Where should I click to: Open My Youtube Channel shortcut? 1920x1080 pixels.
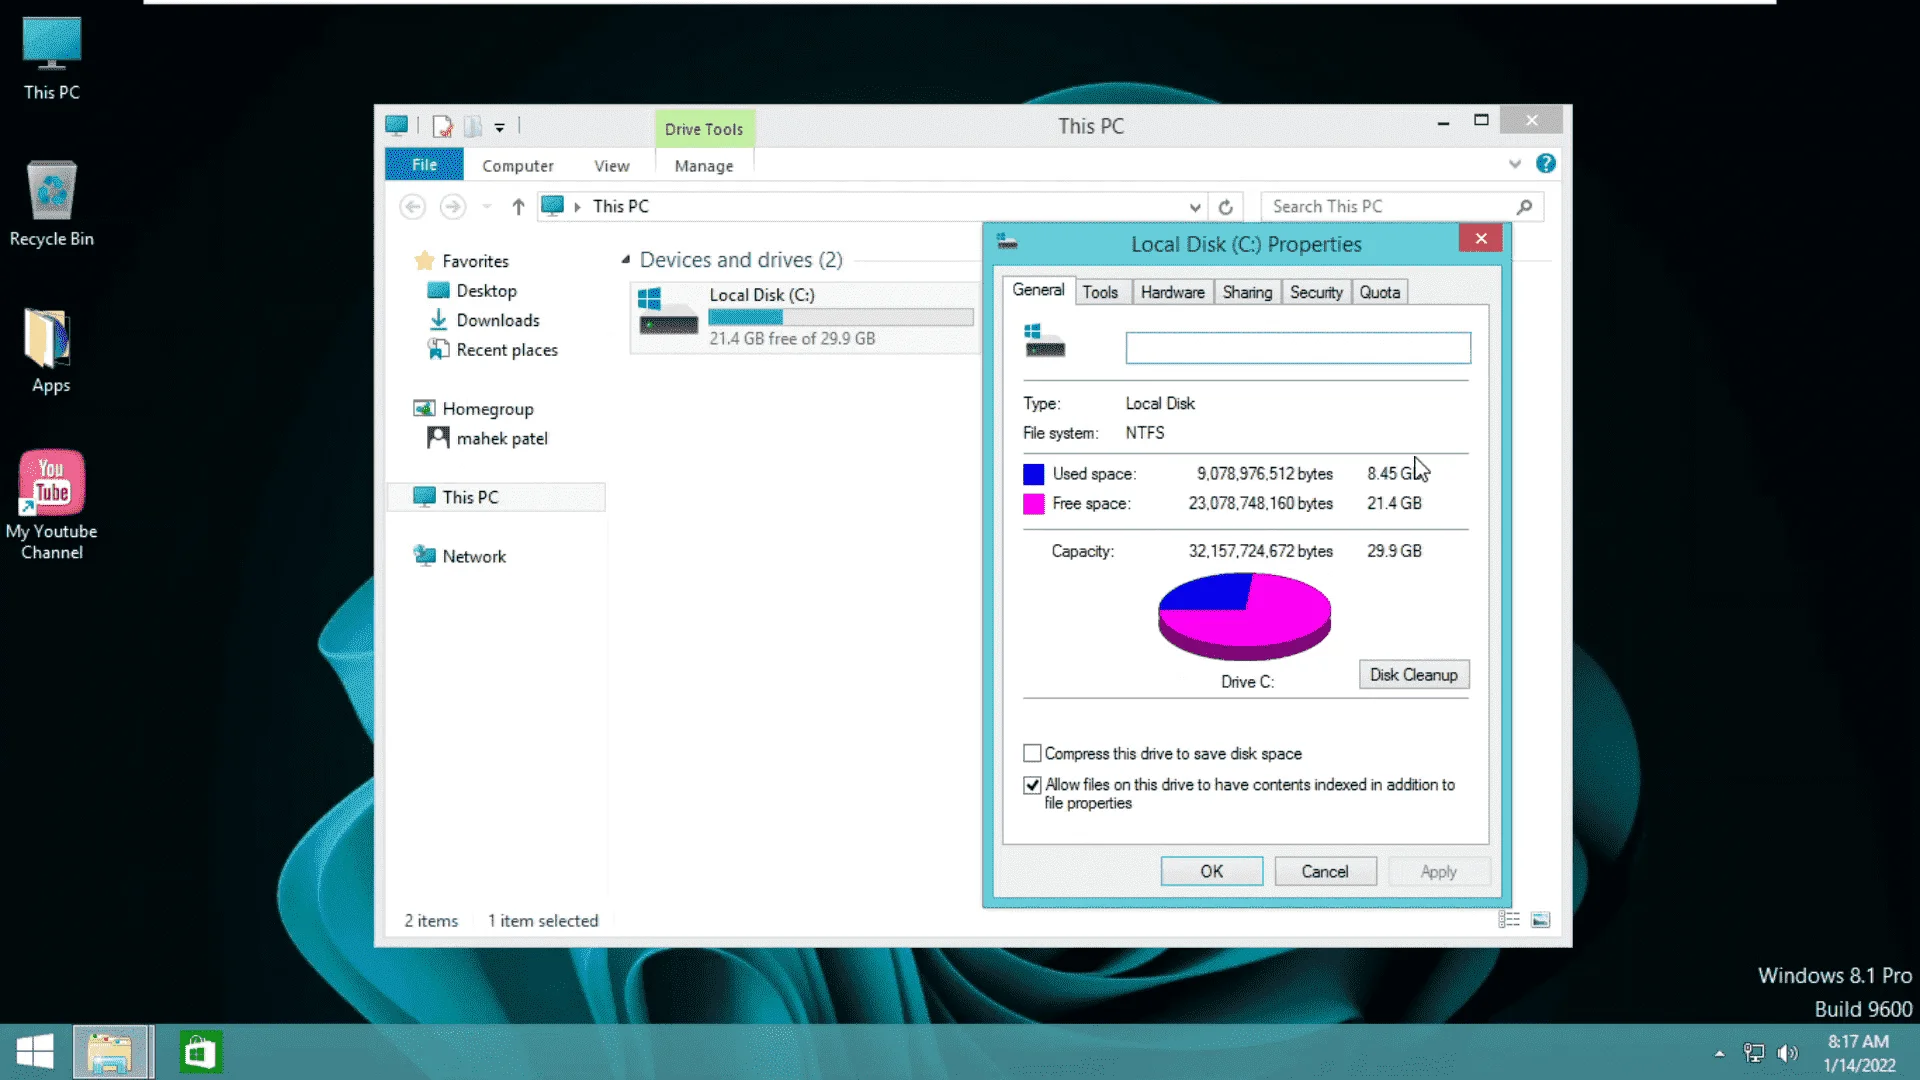51,505
